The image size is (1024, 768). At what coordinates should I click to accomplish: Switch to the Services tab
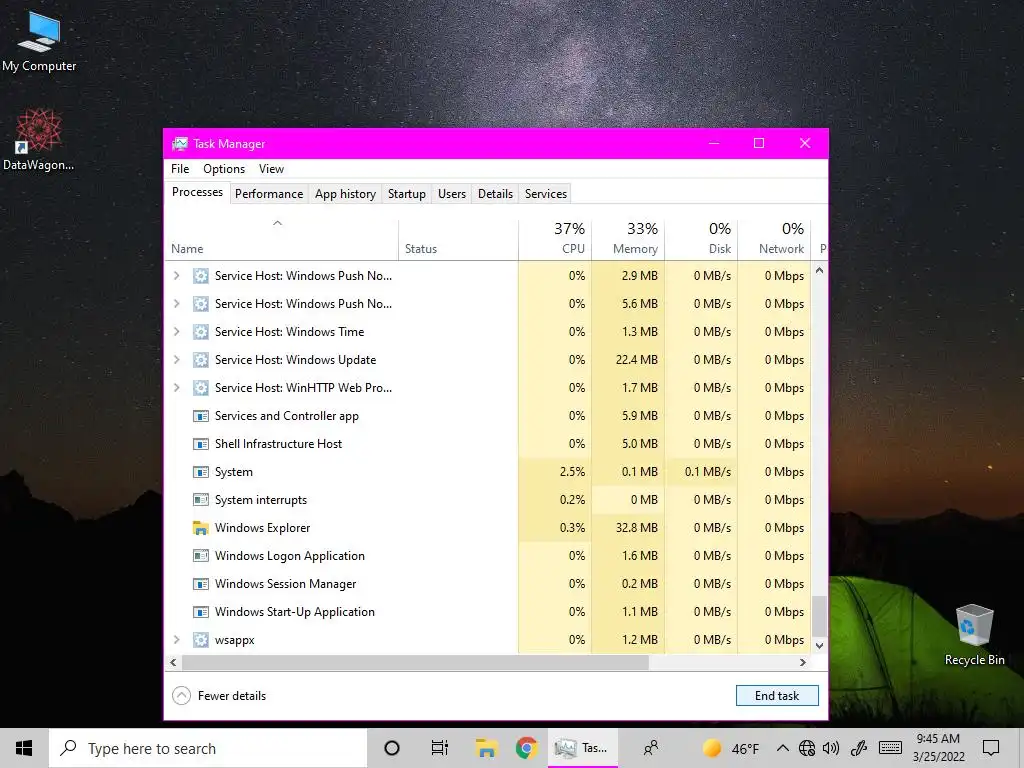coord(546,194)
